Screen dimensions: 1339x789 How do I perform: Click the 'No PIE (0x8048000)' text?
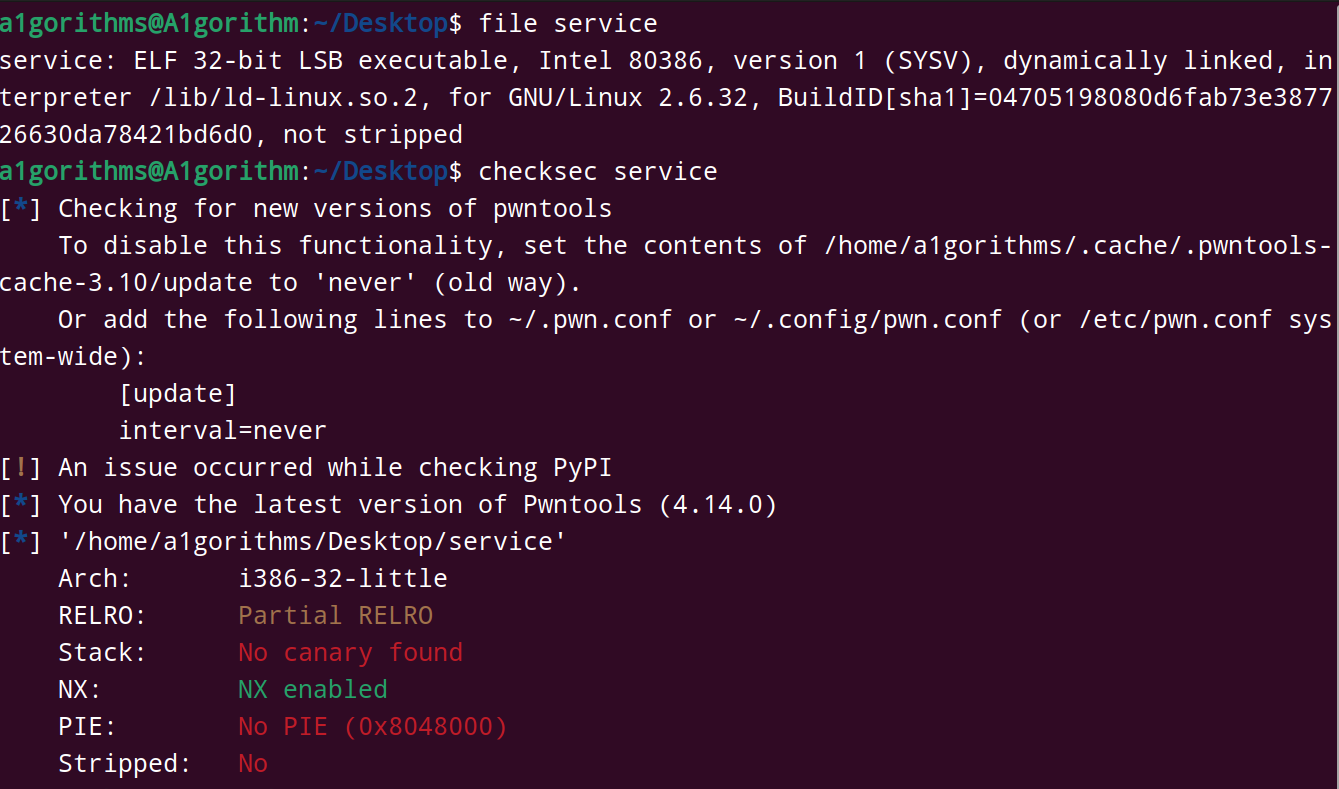coord(372,727)
